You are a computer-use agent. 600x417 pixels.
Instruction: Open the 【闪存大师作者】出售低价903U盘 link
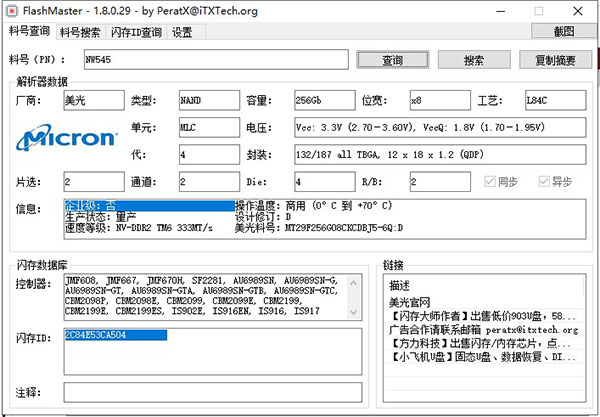tap(484, 316)
